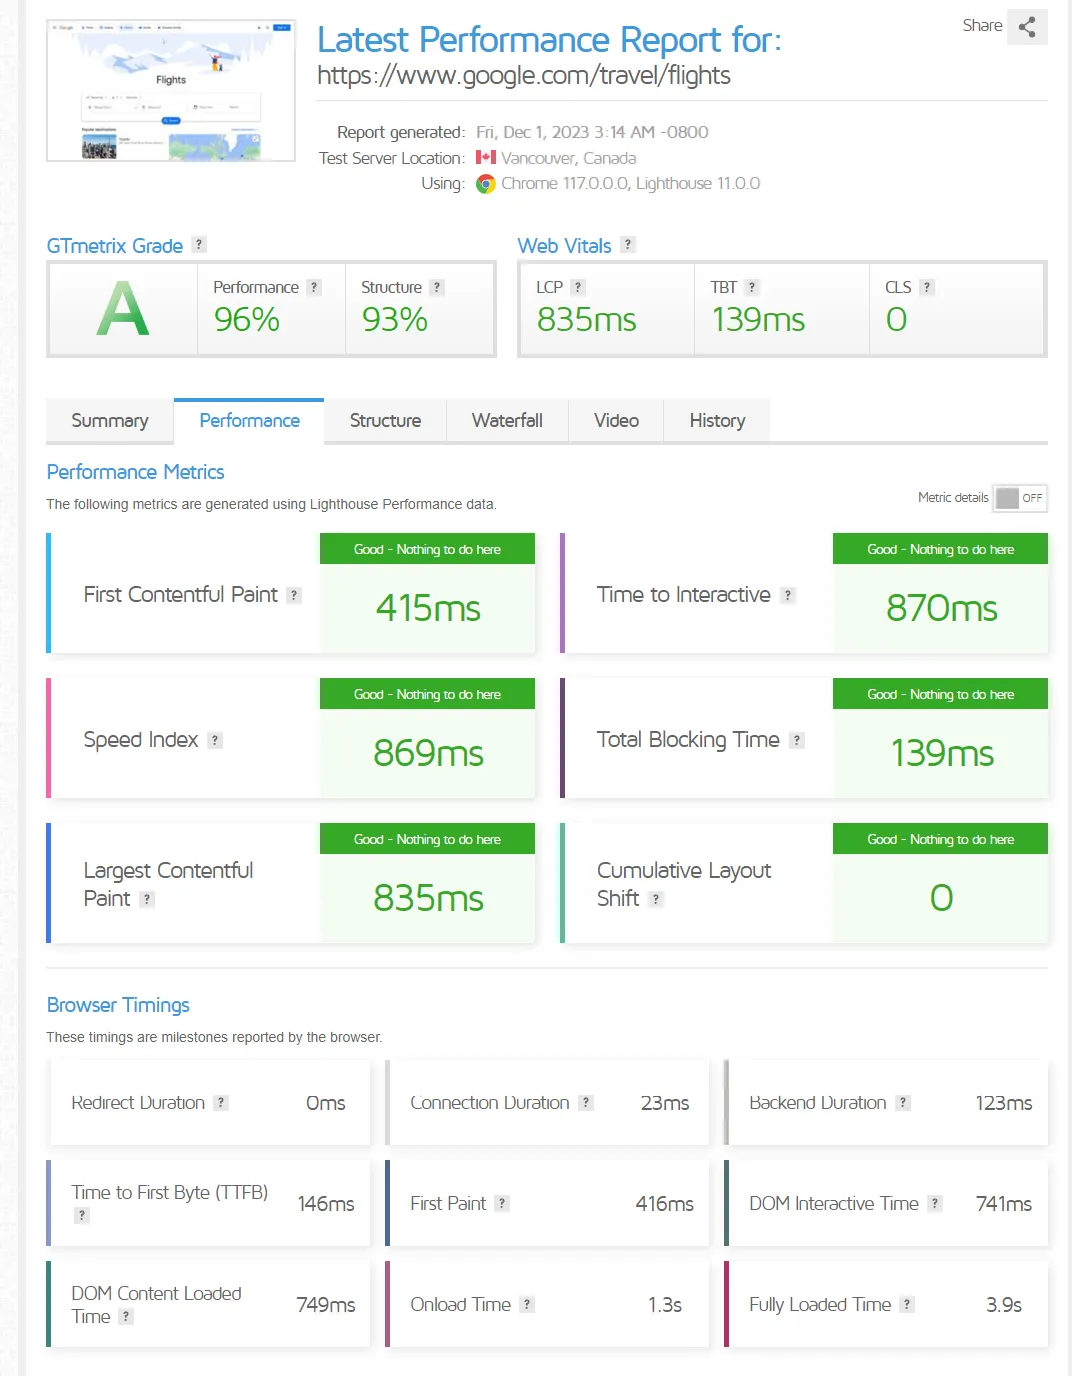Click the 835ms LCP value in Web Vitals

587,320
